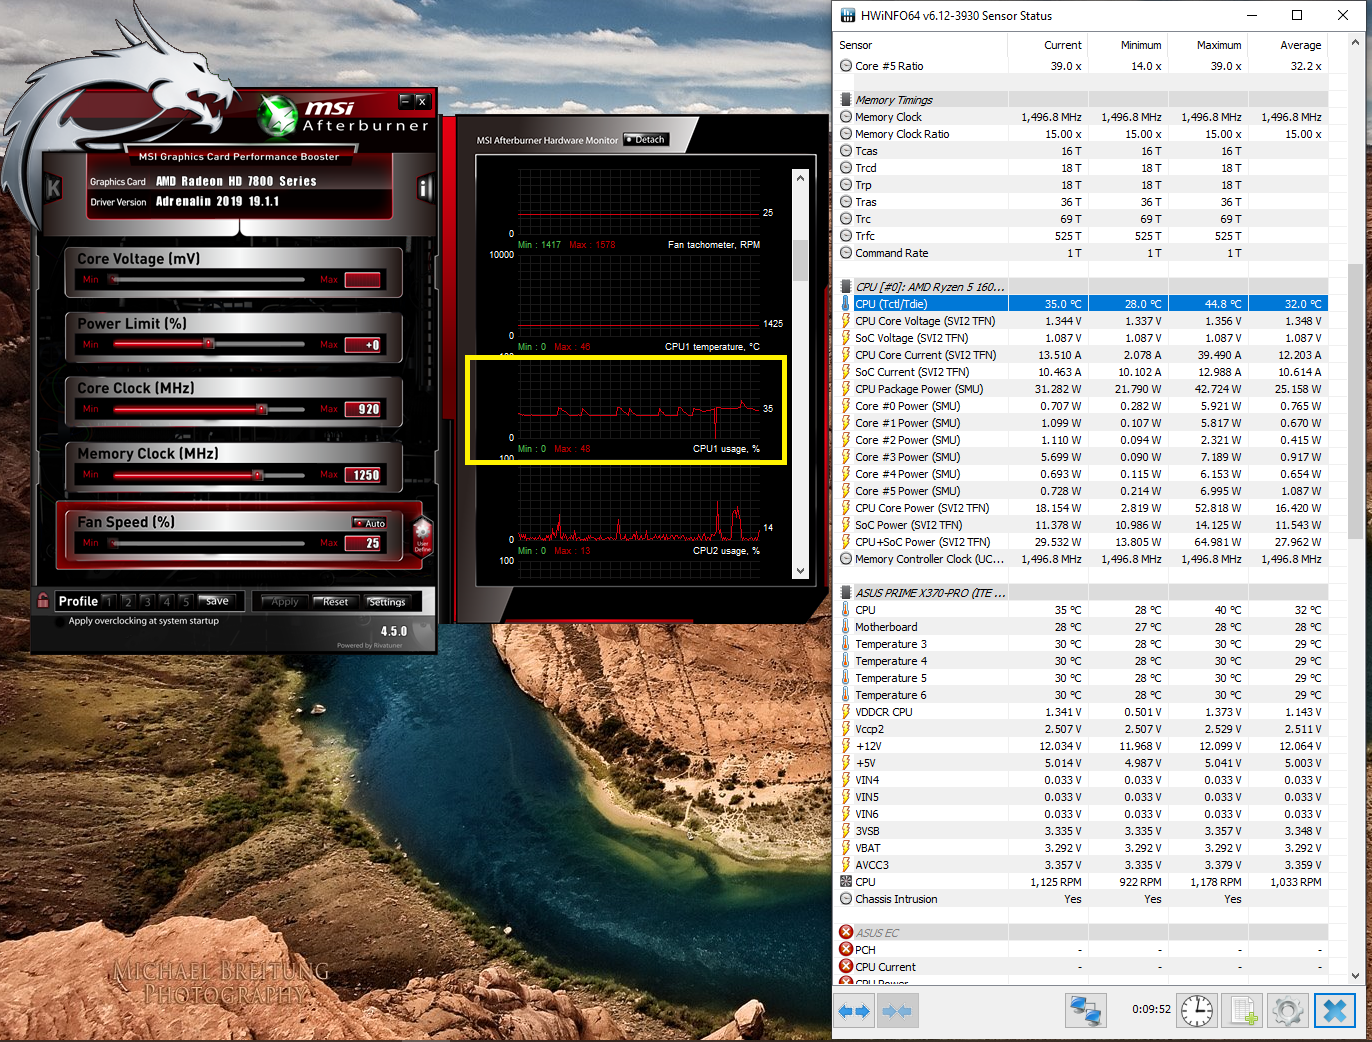This screenshot has width=1372, height=1042.
Task: Open the remote network monitors icon in HWiNFO
Action: click(x=1086, y=1010)
